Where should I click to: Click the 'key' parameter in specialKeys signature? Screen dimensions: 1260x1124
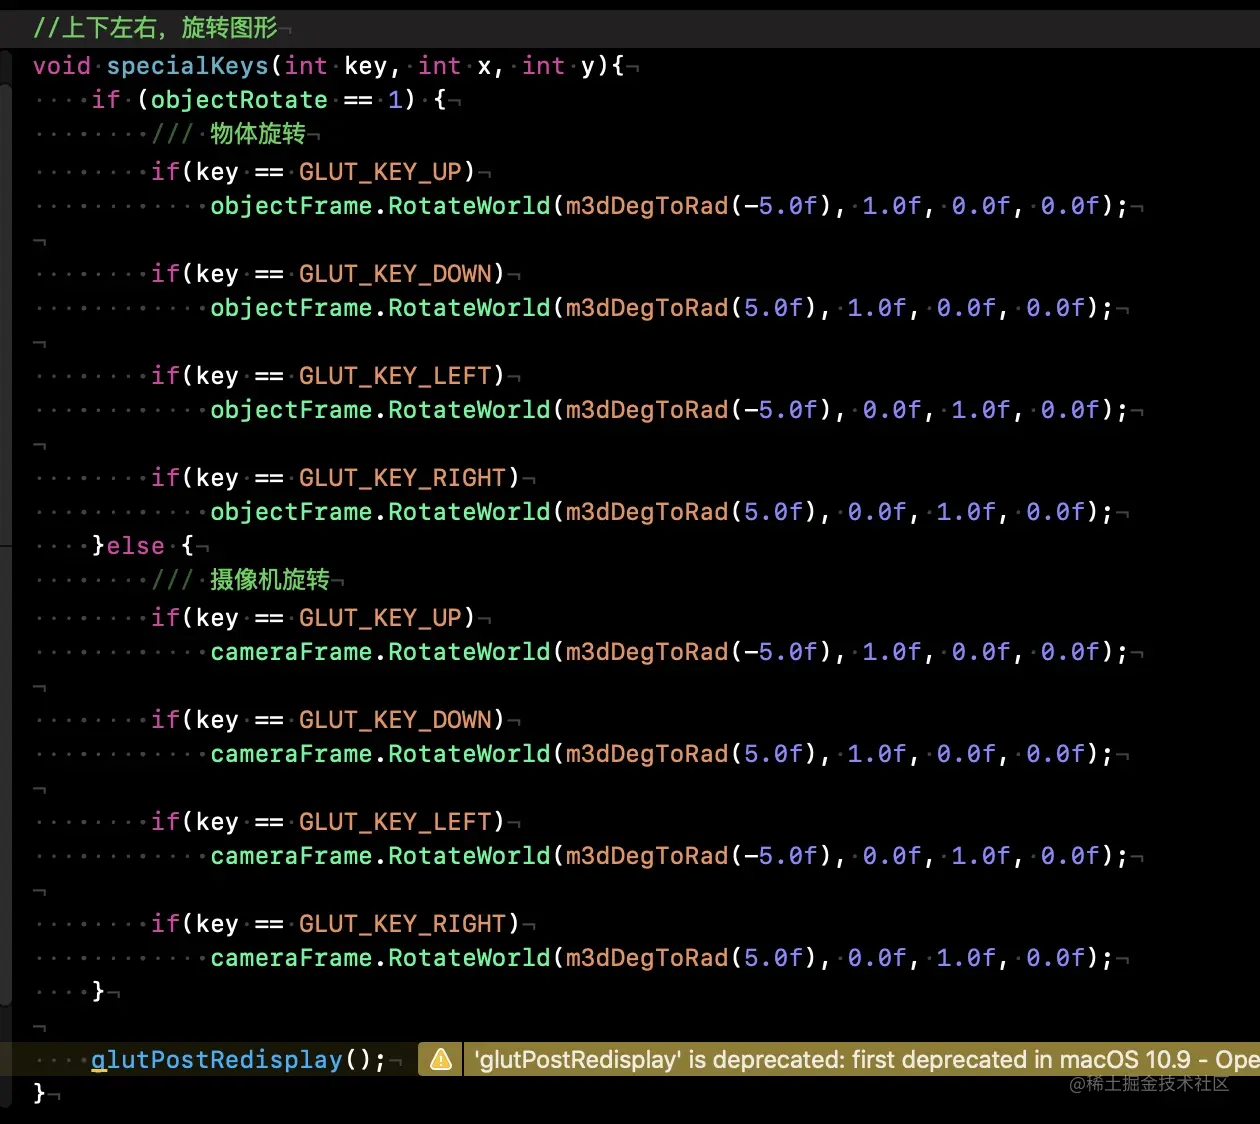click(365, 67)
